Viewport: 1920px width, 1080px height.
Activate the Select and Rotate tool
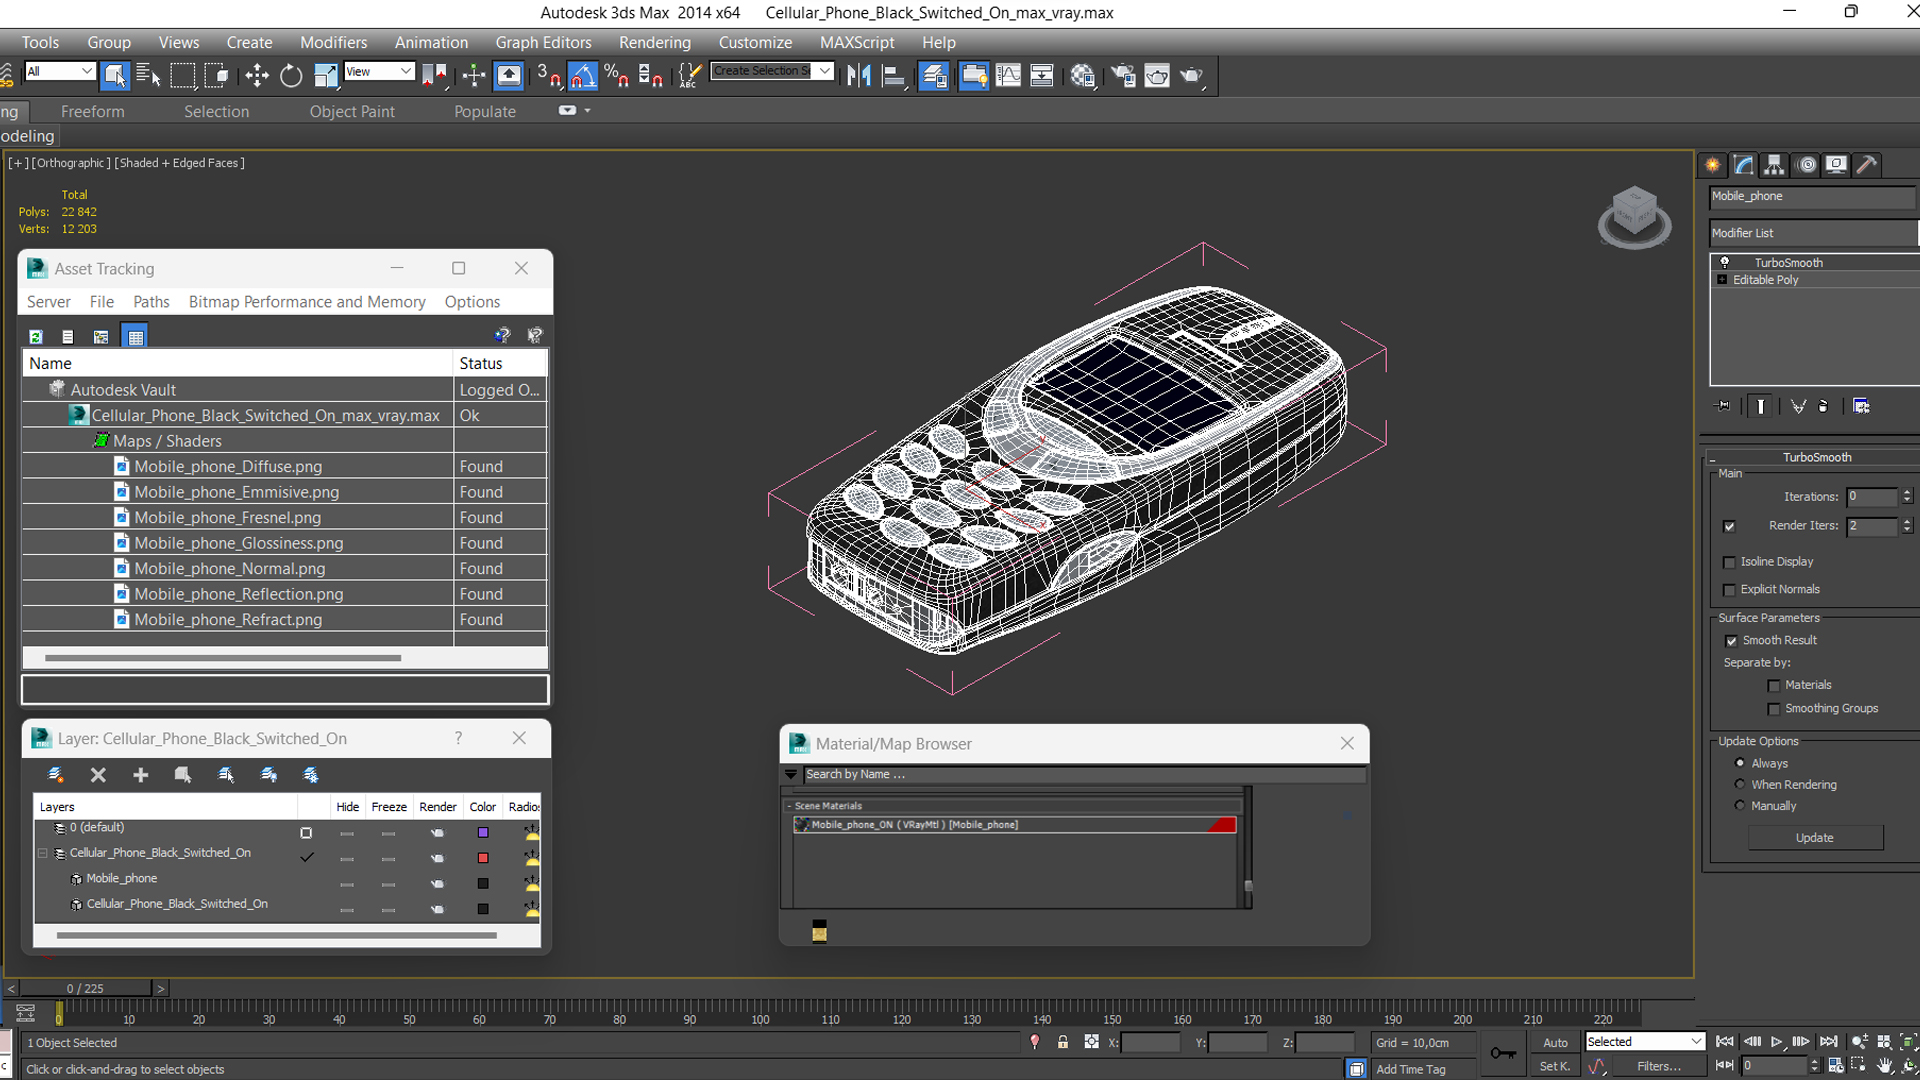[291, 76]
